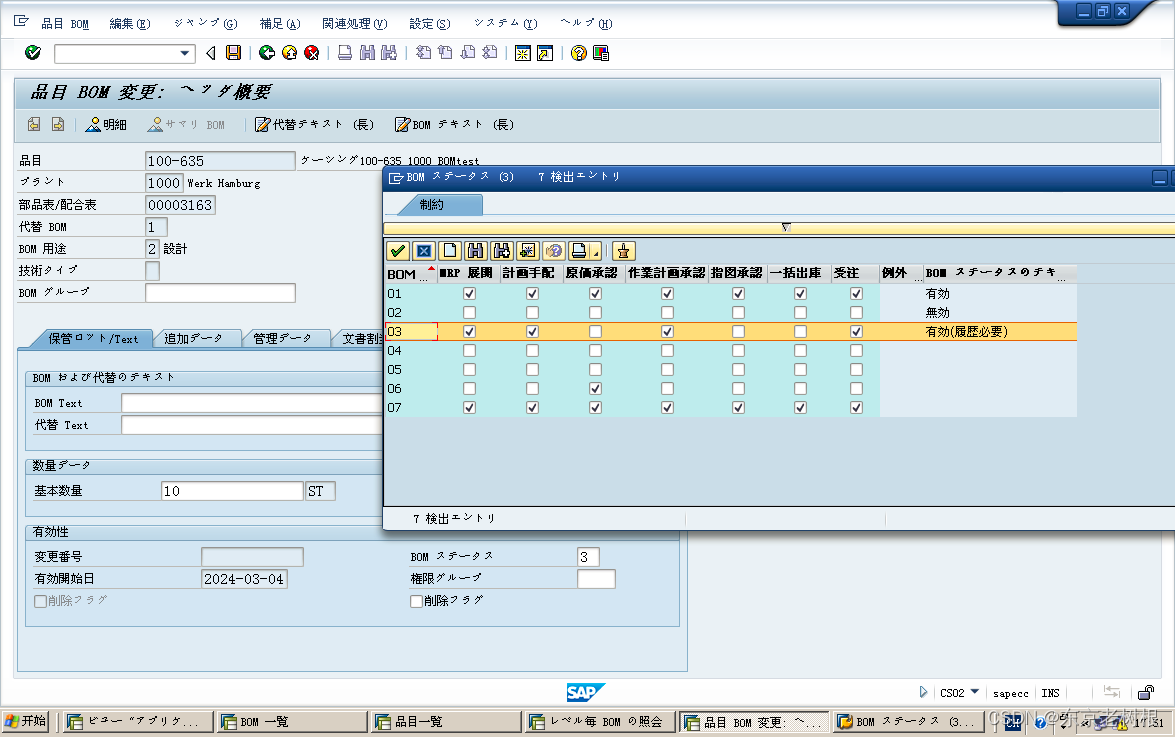Click the Save icon on the main toolbar
Image resolution: width=1175 pixels, height=737 pixels.
click(x=233, y=53)
